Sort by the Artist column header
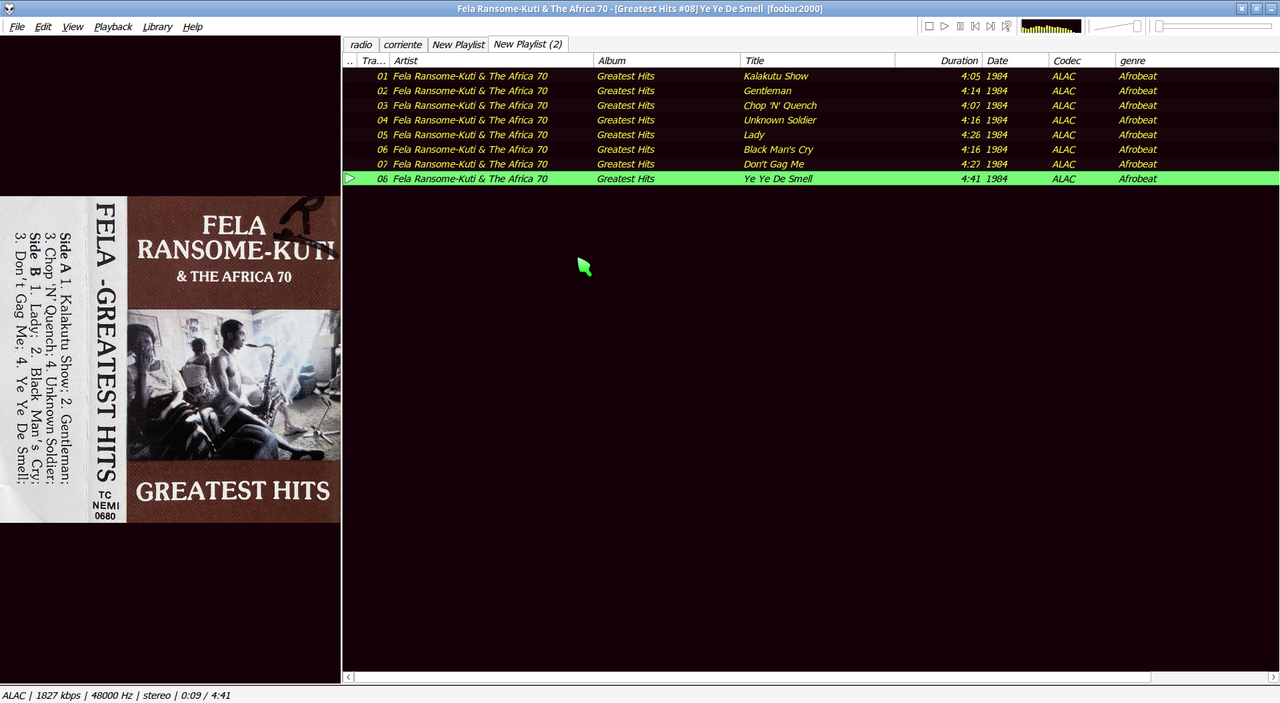This screenshot has width=1280, height=703. tap(491, 61)
